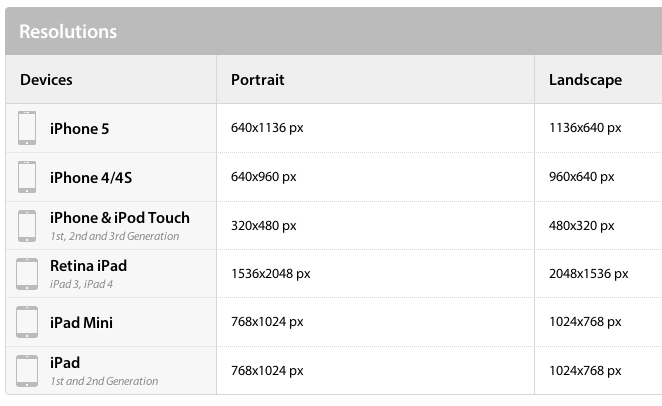The image size is (662, 406).
Task: Click the Portrait column header
Action: pos(258,80)
